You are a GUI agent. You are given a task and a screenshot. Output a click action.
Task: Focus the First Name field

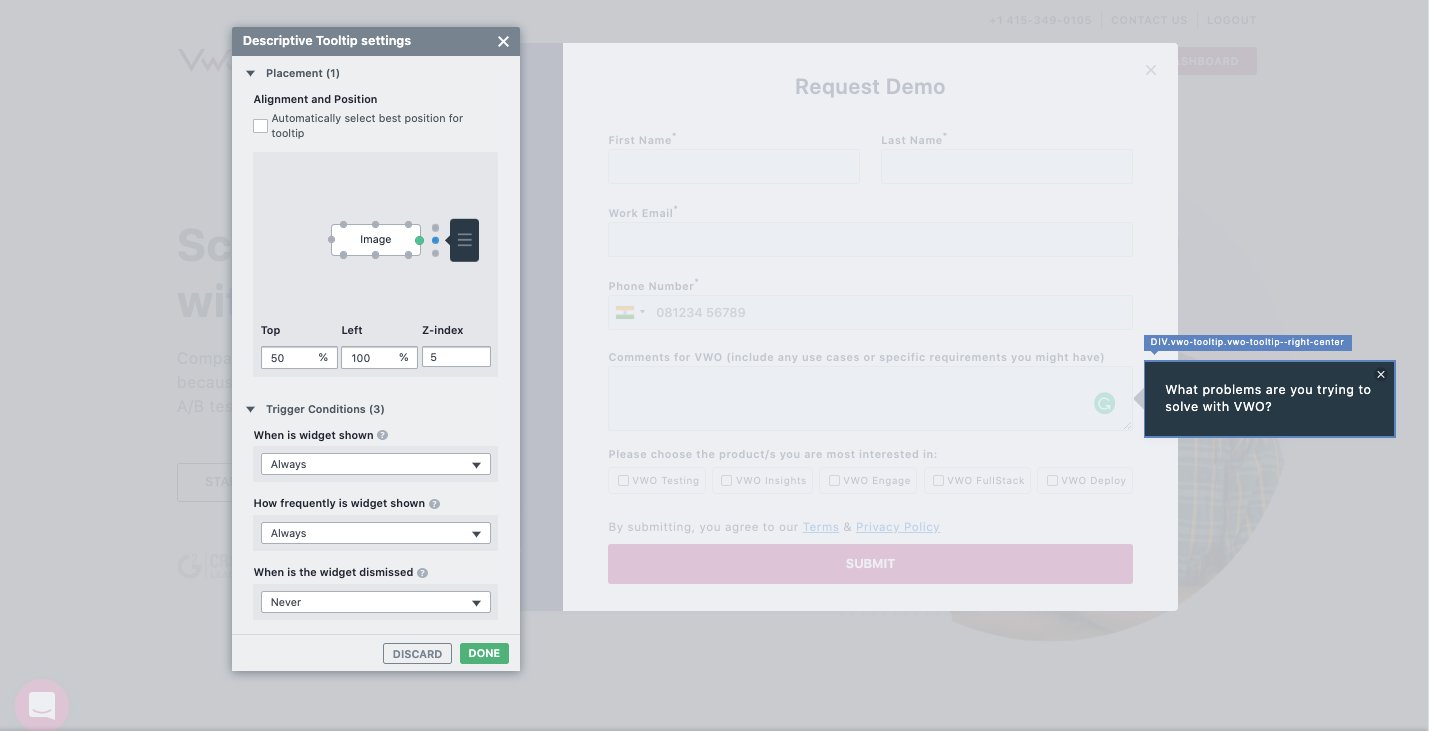click(x=734, y=166)
